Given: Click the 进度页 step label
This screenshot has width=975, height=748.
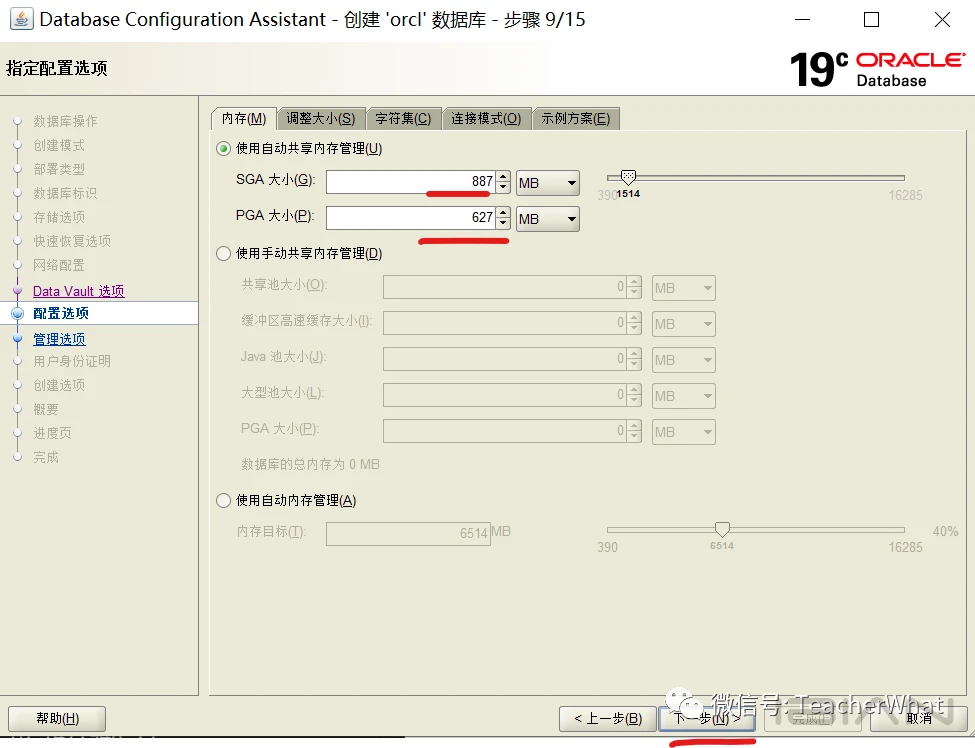Looking at the screenshot, I should (x=52, y=433).
